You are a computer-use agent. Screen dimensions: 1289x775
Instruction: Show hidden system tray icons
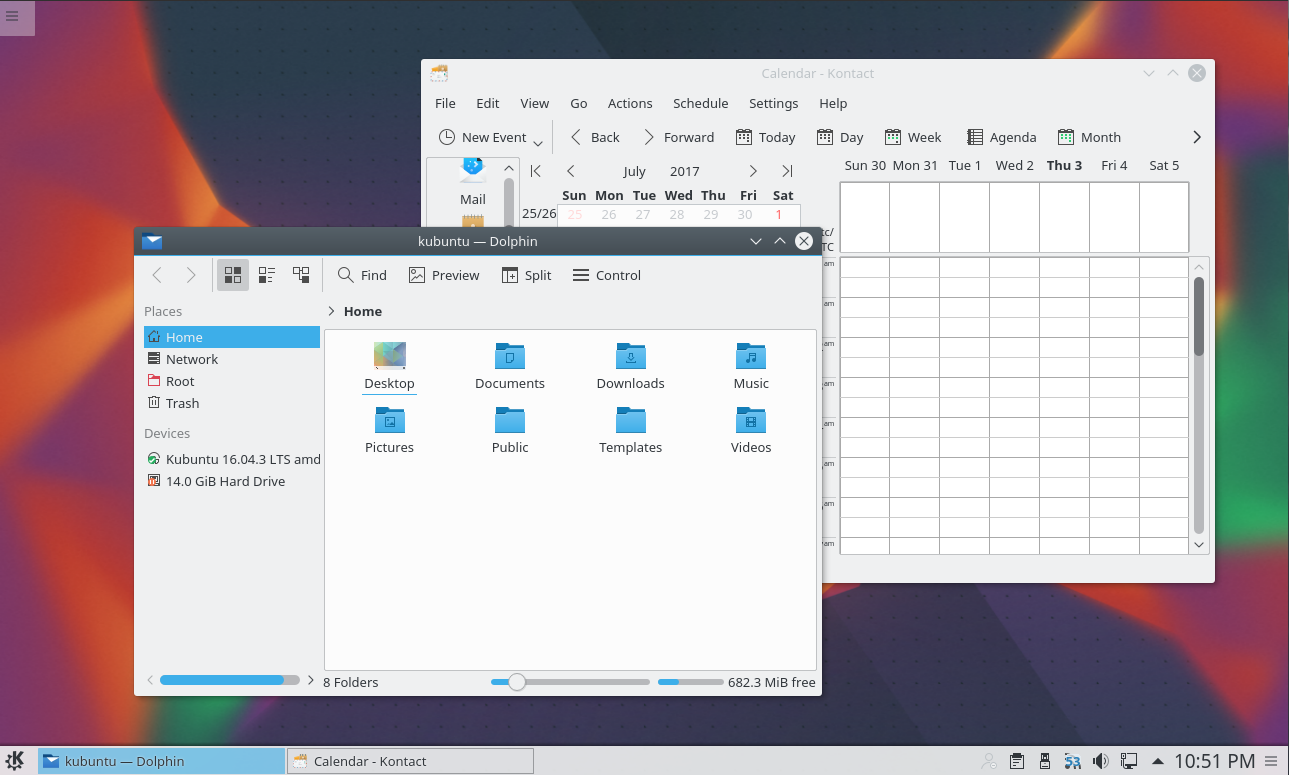pos(1158,761)
